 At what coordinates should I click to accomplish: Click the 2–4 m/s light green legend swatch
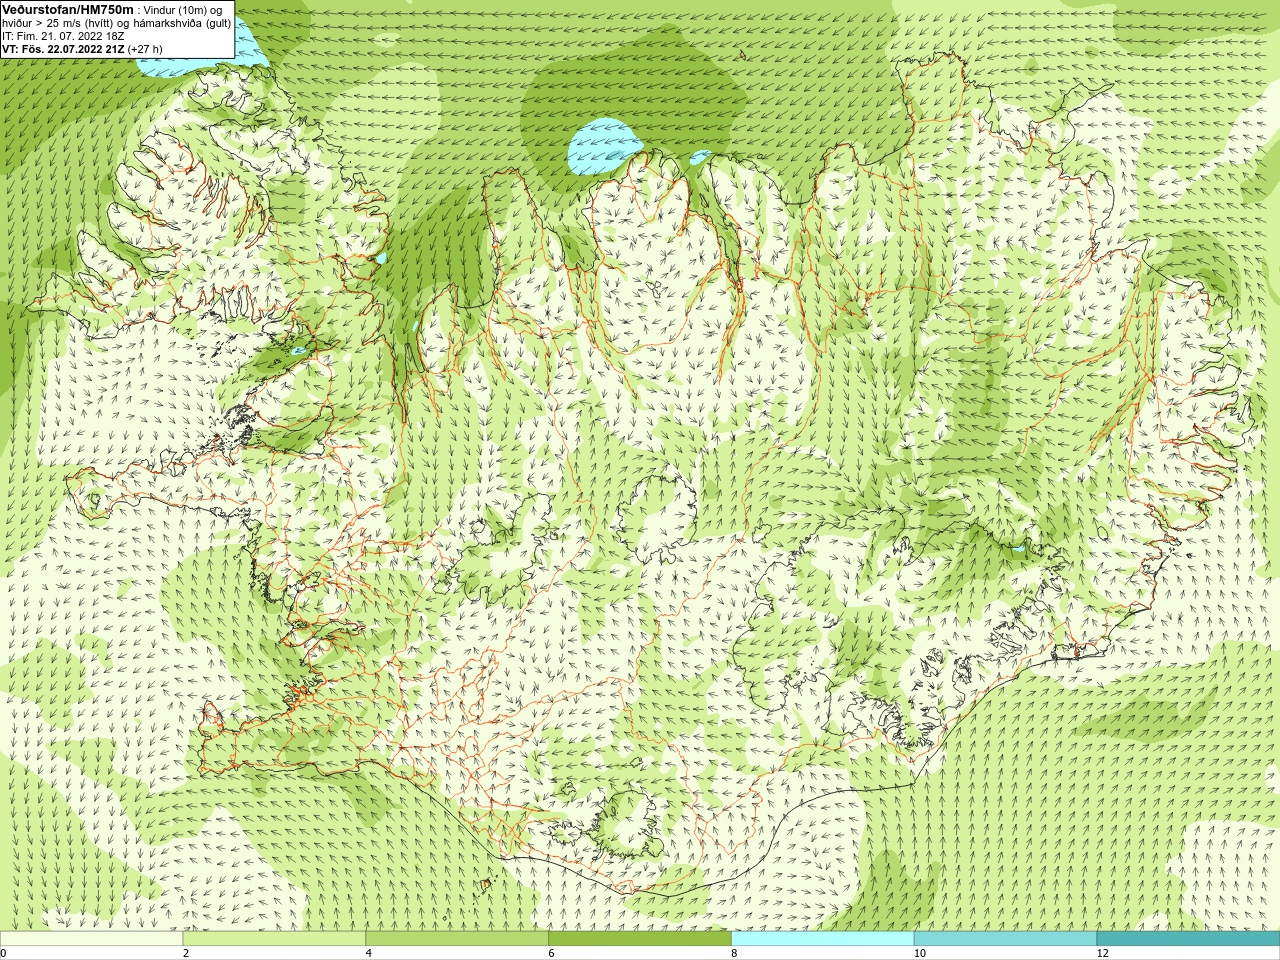(x=274, y=939)
